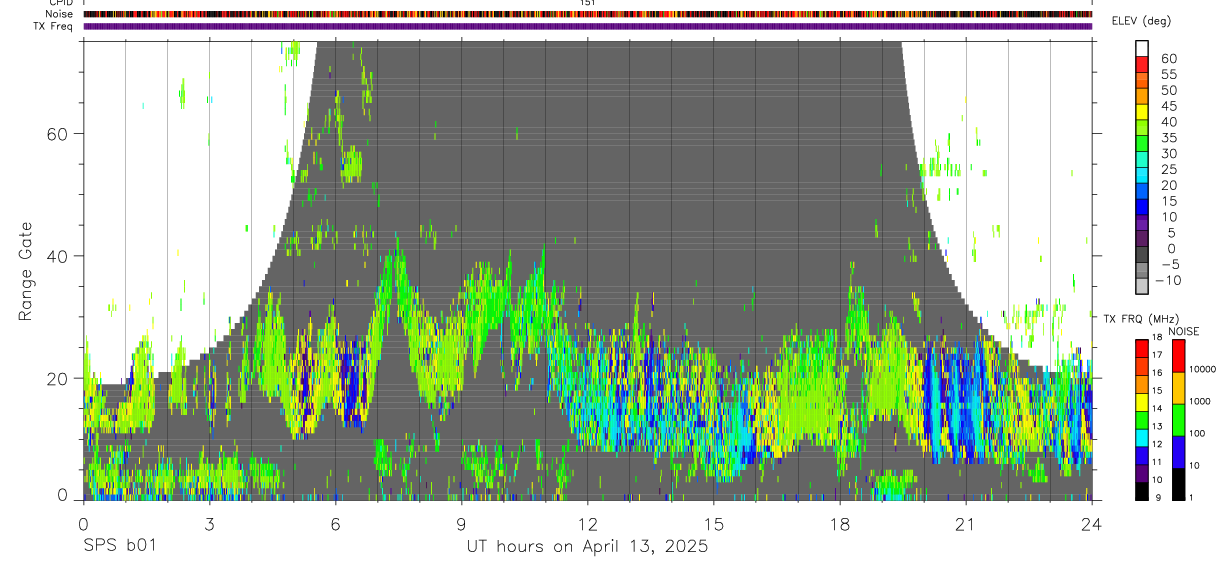This screenshot has height=567, width=1228.
Task: Click the purple TX Freq strip at top
Action: [x=587, y=26]
